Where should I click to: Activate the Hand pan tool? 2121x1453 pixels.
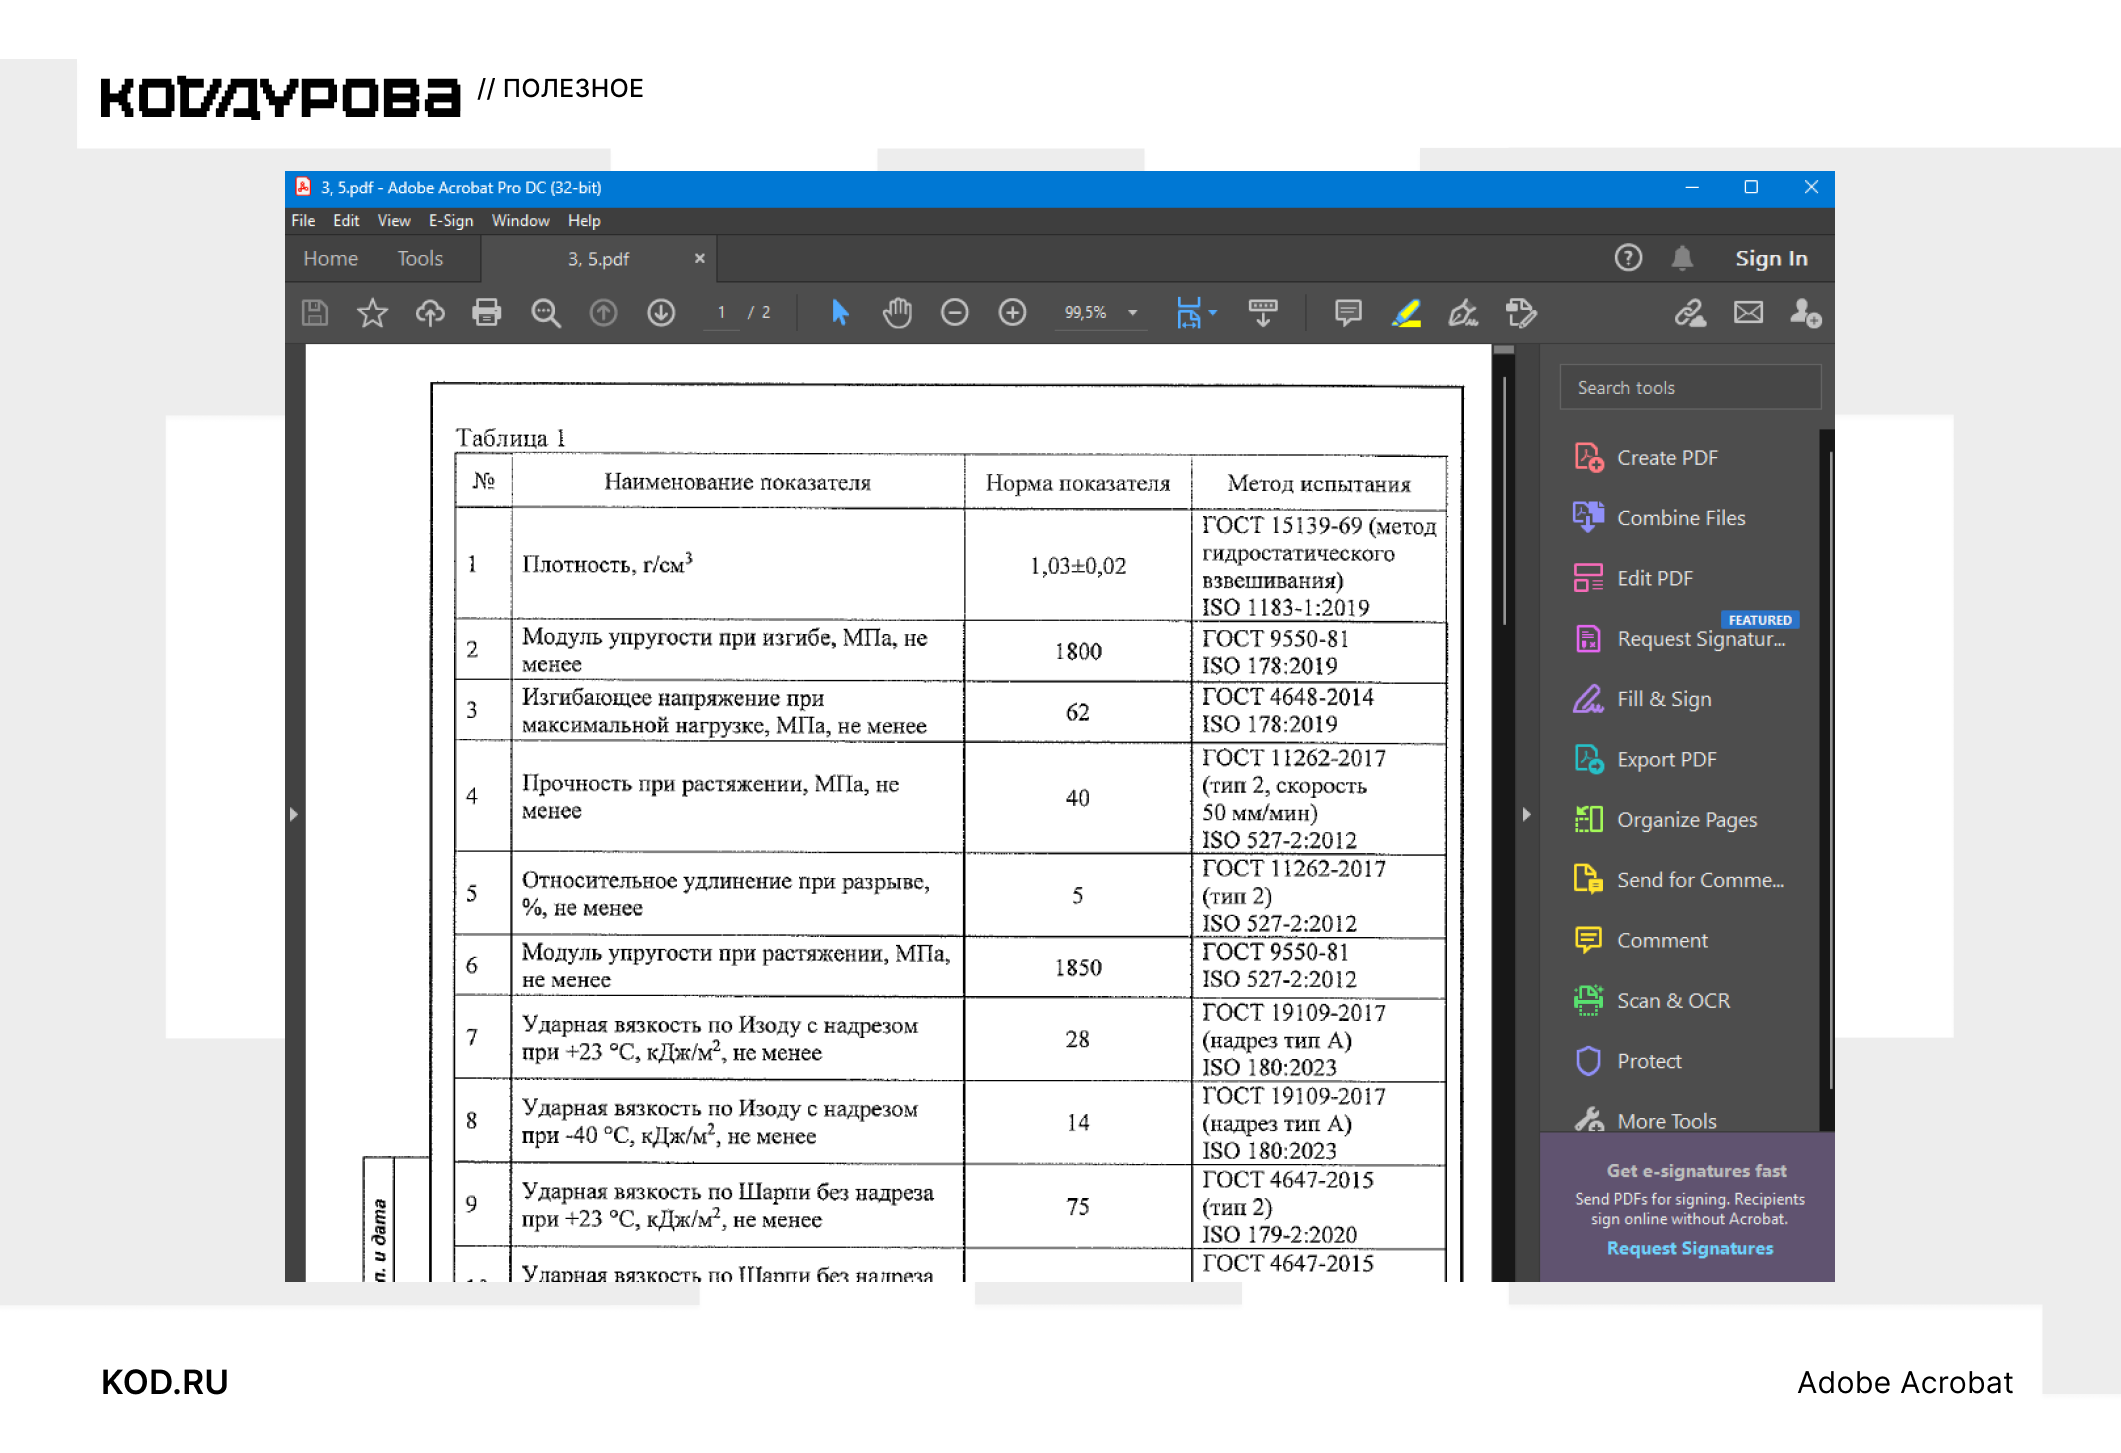897,313
